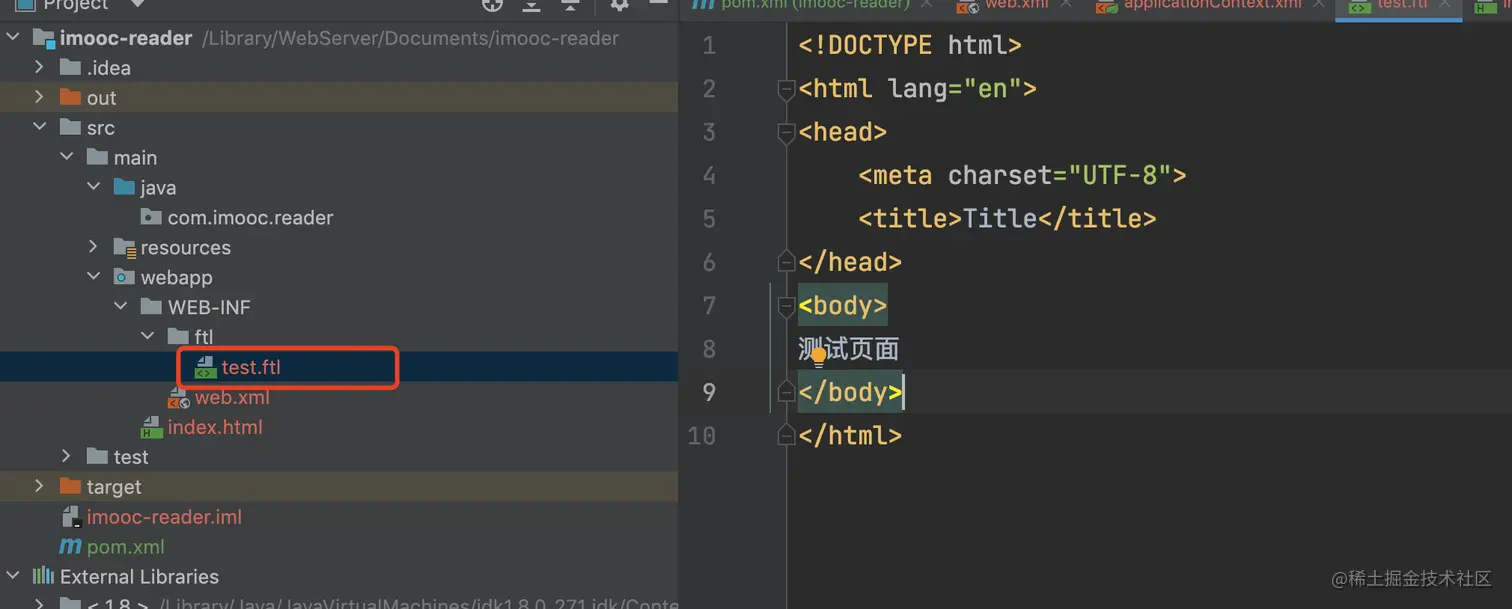Collapse the webapp folder
The image size is (1512, 609).
(94, 277)
